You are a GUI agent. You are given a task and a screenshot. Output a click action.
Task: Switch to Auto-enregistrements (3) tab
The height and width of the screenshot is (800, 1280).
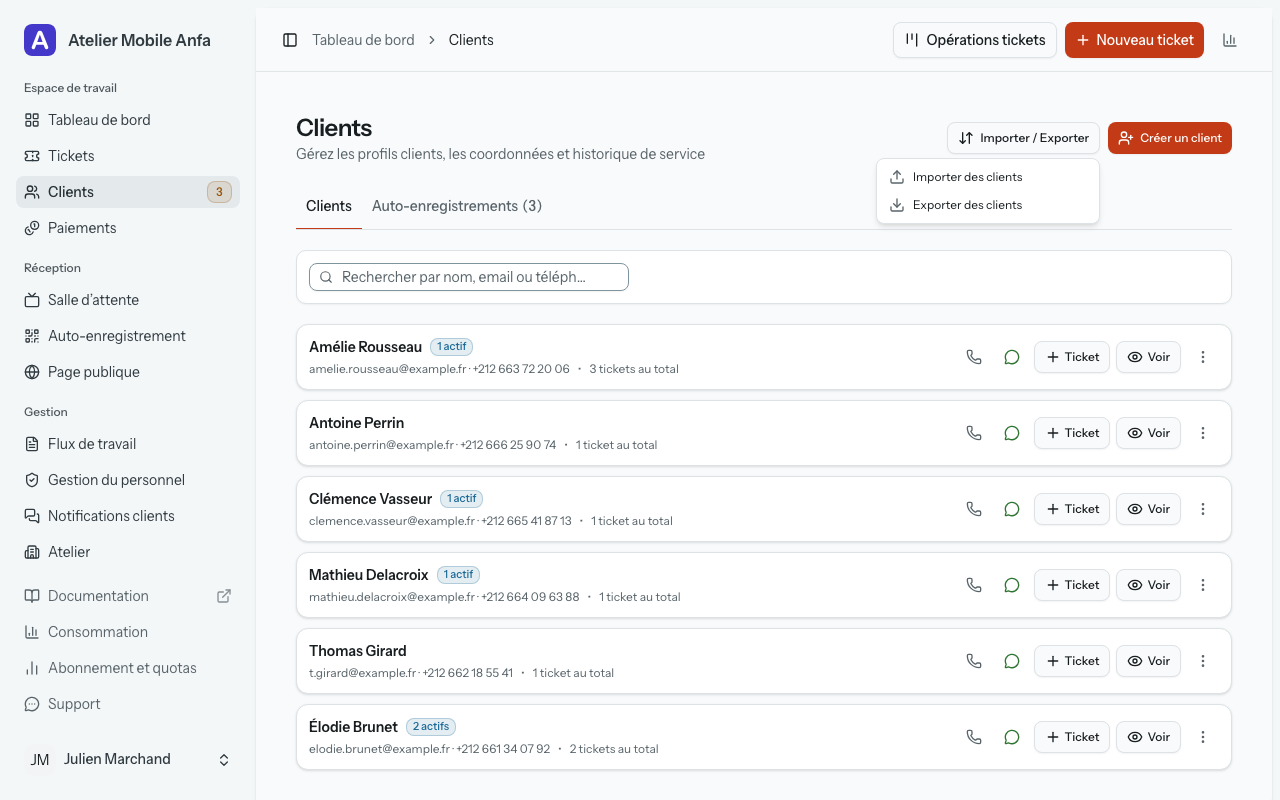[x=457, y=206]
